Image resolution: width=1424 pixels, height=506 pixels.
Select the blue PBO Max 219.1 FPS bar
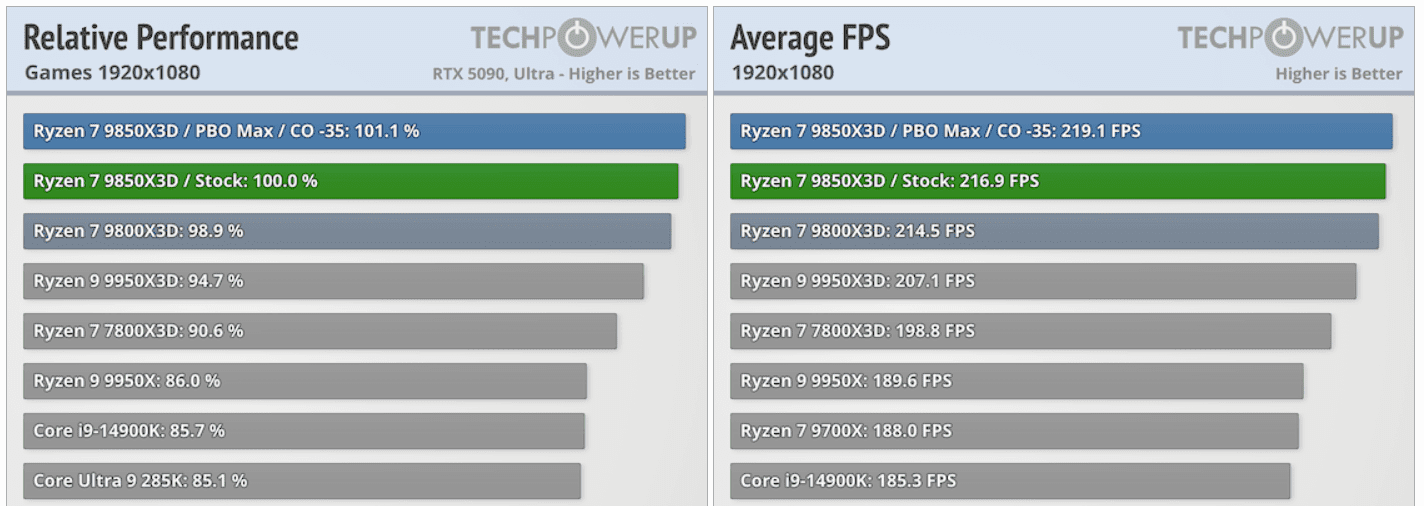coord(1061,131)
